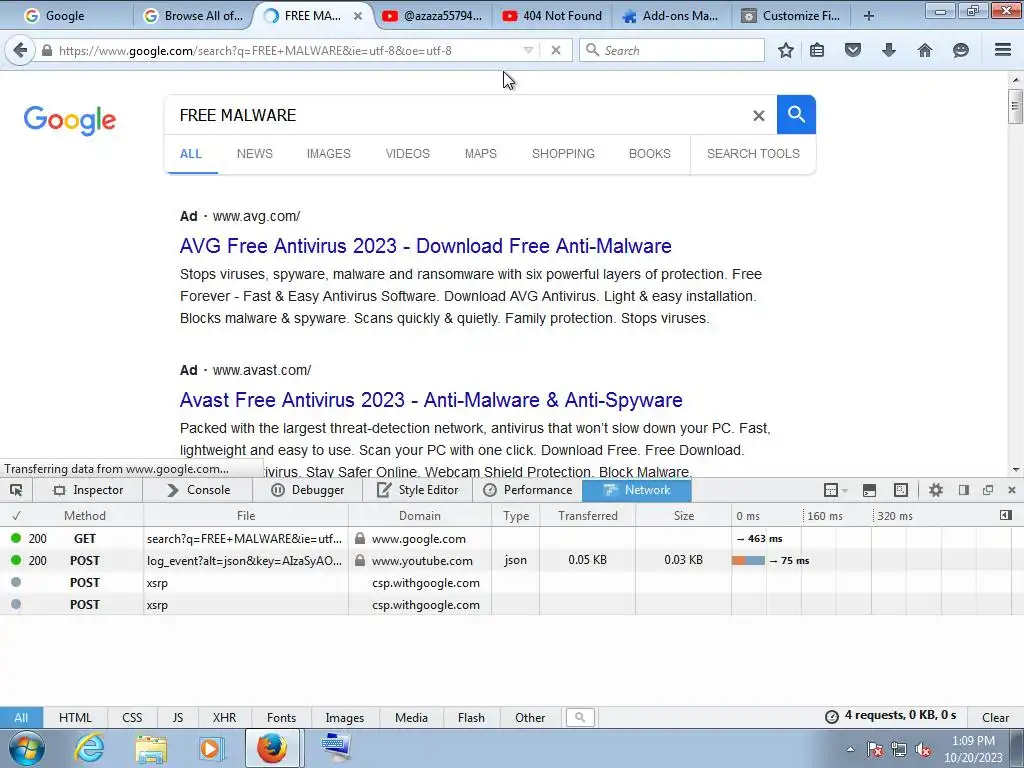
Task: Open Avast Free Antivirus 2023 link
Action: (431, 400)
